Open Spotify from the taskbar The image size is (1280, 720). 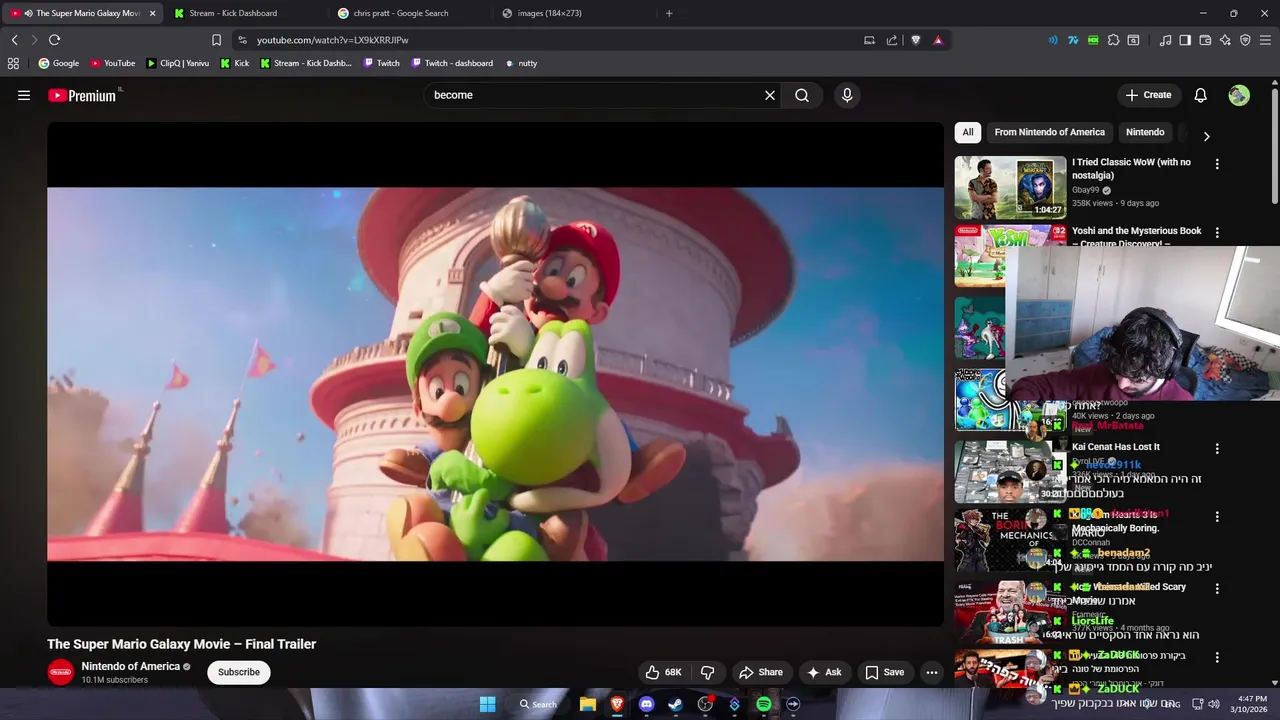(x=764, y=704)
